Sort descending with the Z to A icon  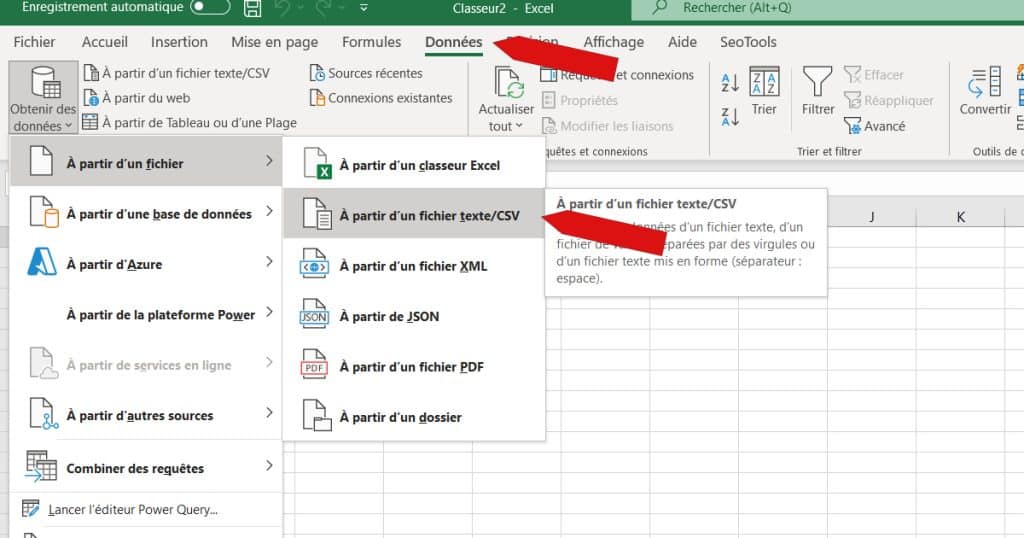[x=729, y=117]
